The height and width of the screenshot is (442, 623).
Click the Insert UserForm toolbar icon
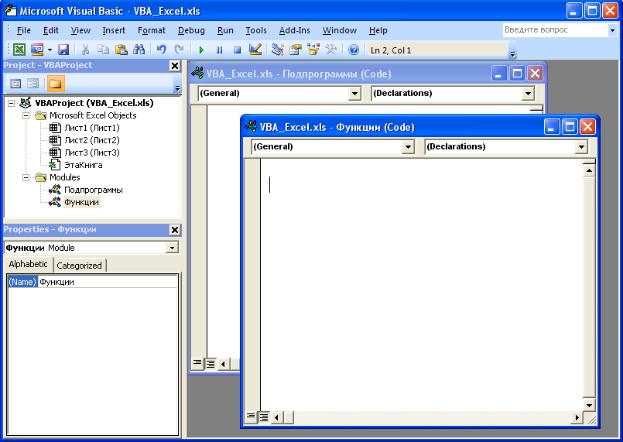coord(37,50)
